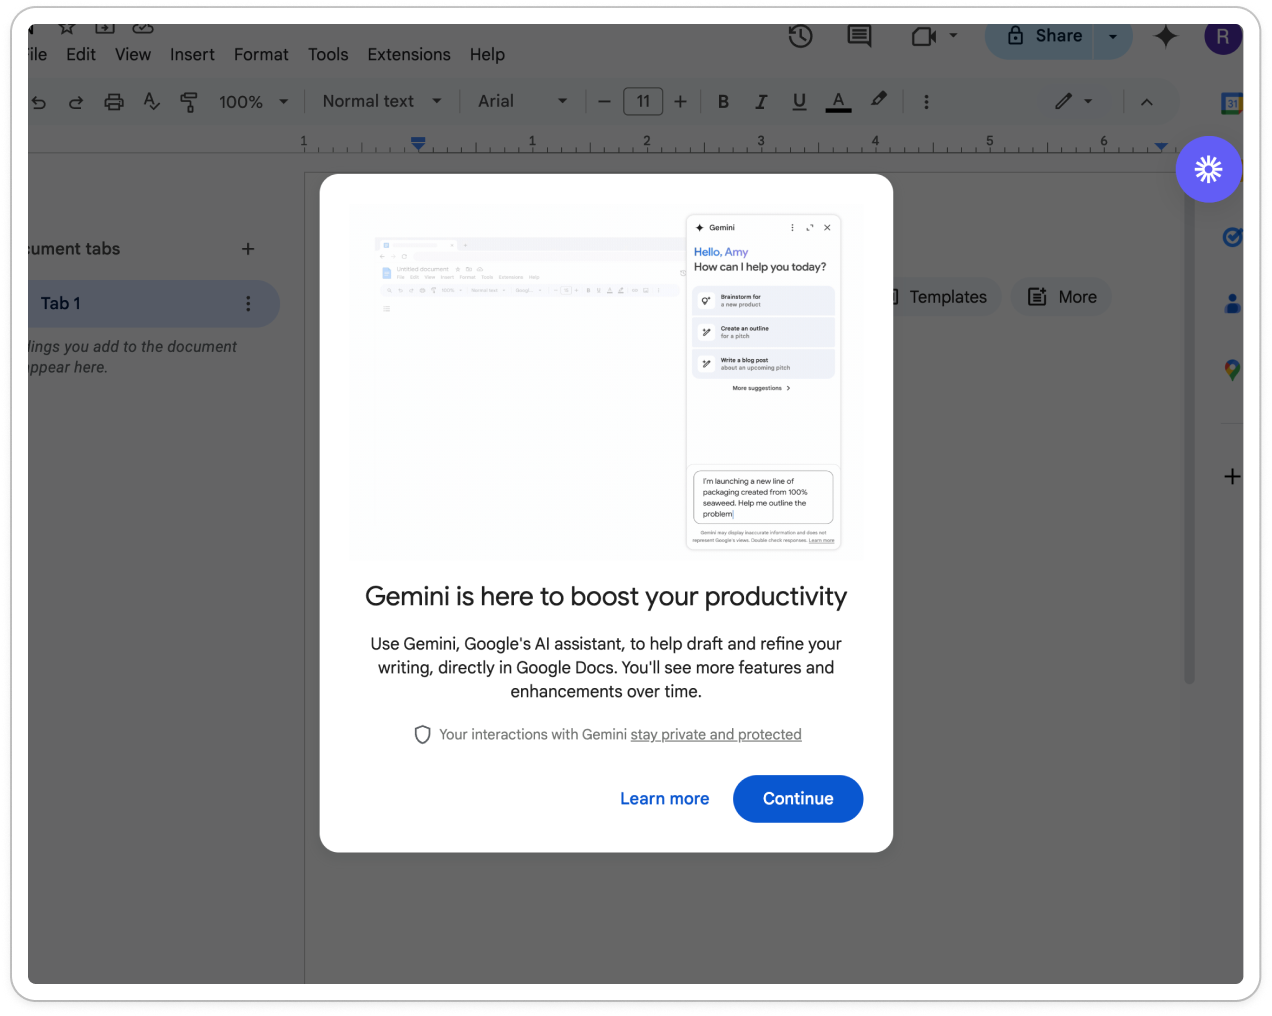Viewport: 1272px width, 1016px height.
Task: Click the Continue button in the dialog
Action: pos(798,799)
